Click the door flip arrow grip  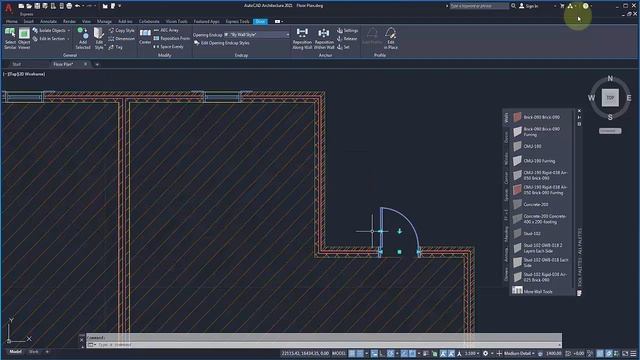(400, 231)
